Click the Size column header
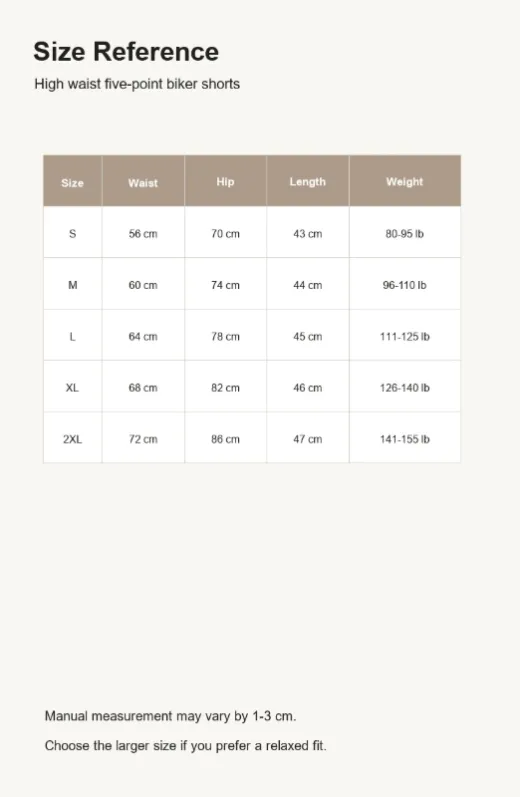The width and height of the screenshot is (520, 797). pyautogui.click(x=72, y=183)
